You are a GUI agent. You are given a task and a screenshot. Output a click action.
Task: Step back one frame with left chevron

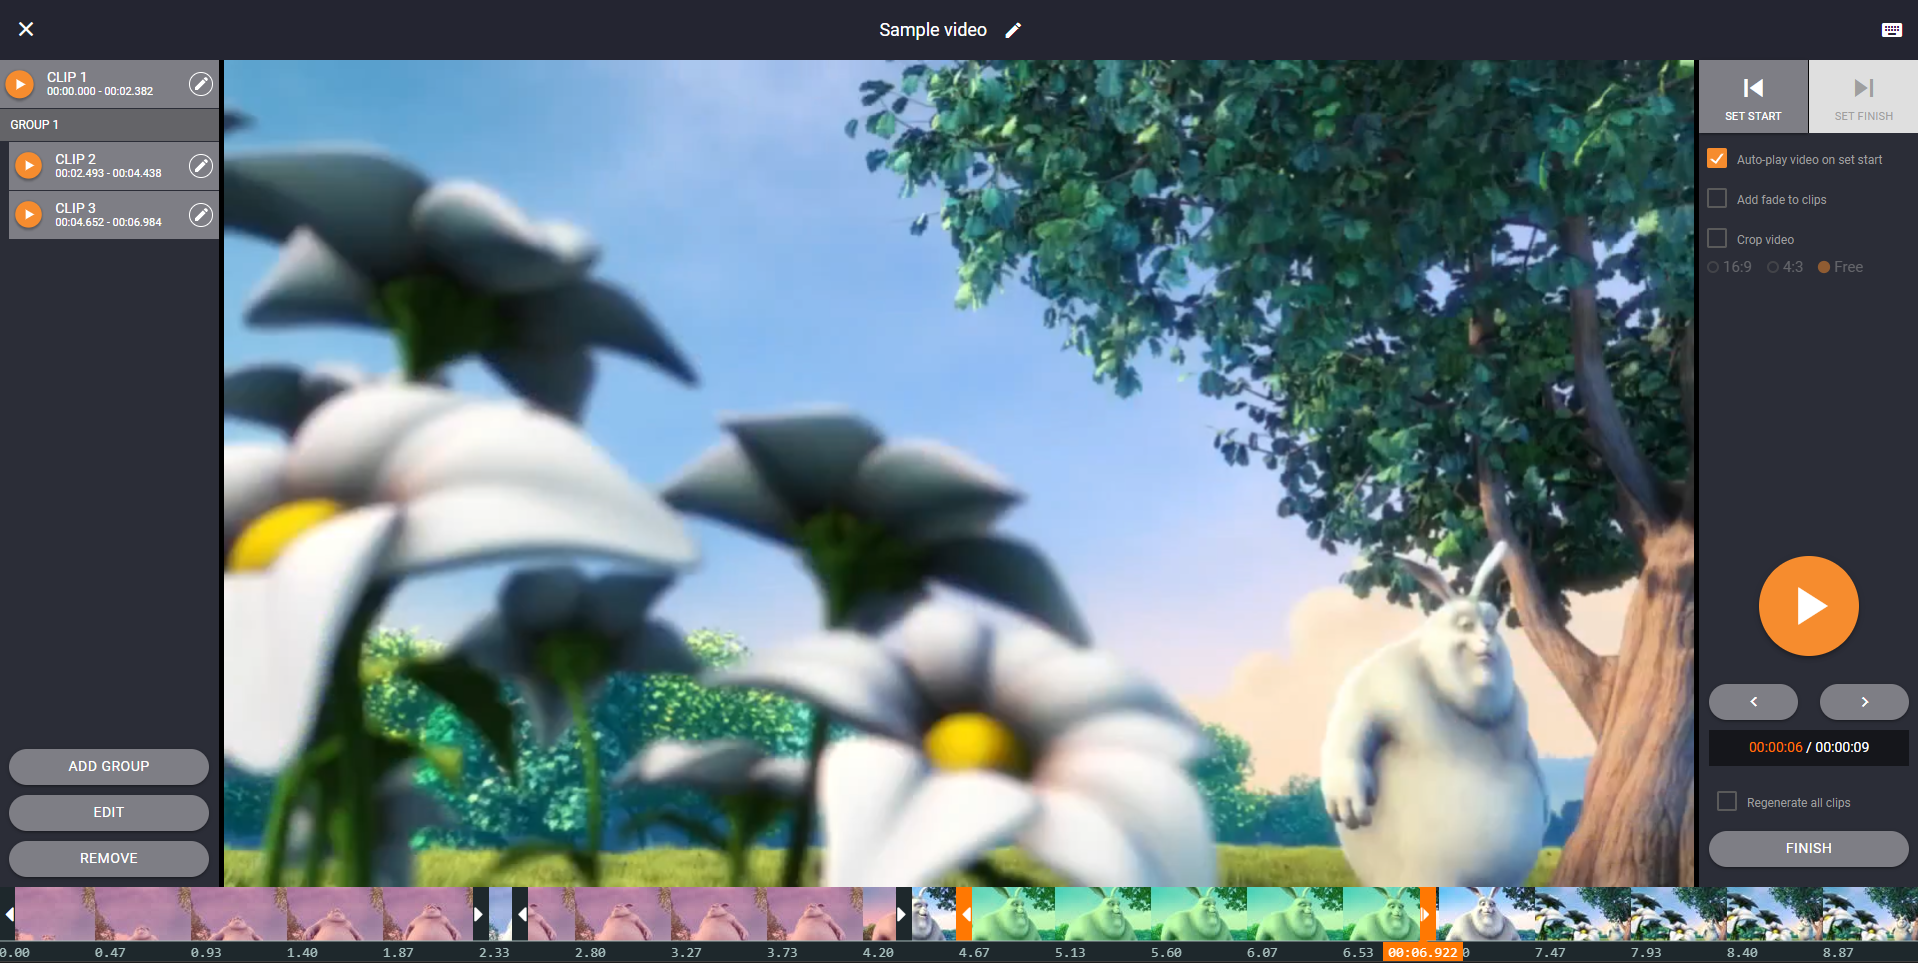[x=1753, y=702]
